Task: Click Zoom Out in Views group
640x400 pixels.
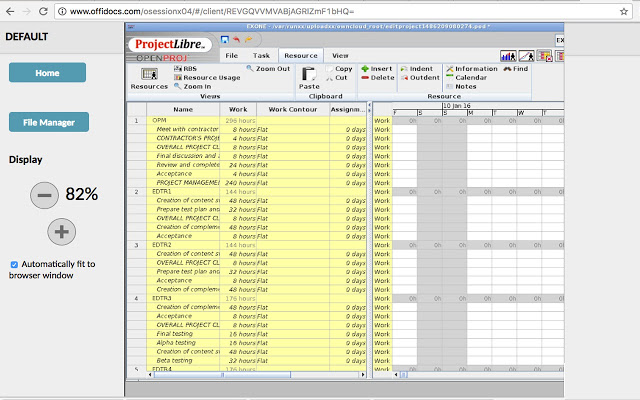Action: click(268, 69)
